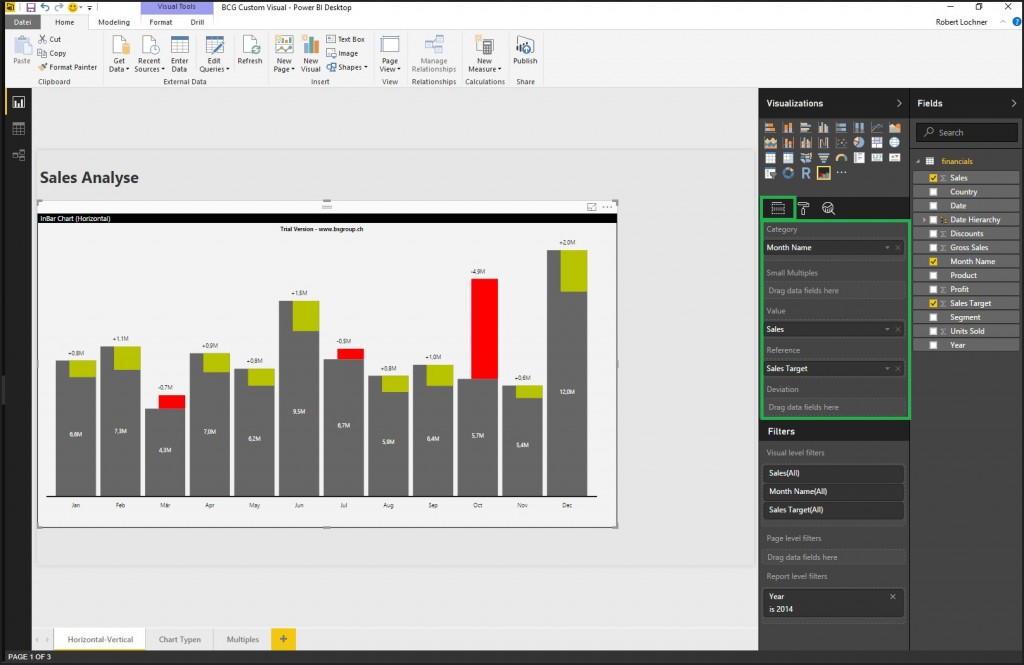Open the Modeling ribbon tab
1024x665 pixels.
(x=113, y=21)
